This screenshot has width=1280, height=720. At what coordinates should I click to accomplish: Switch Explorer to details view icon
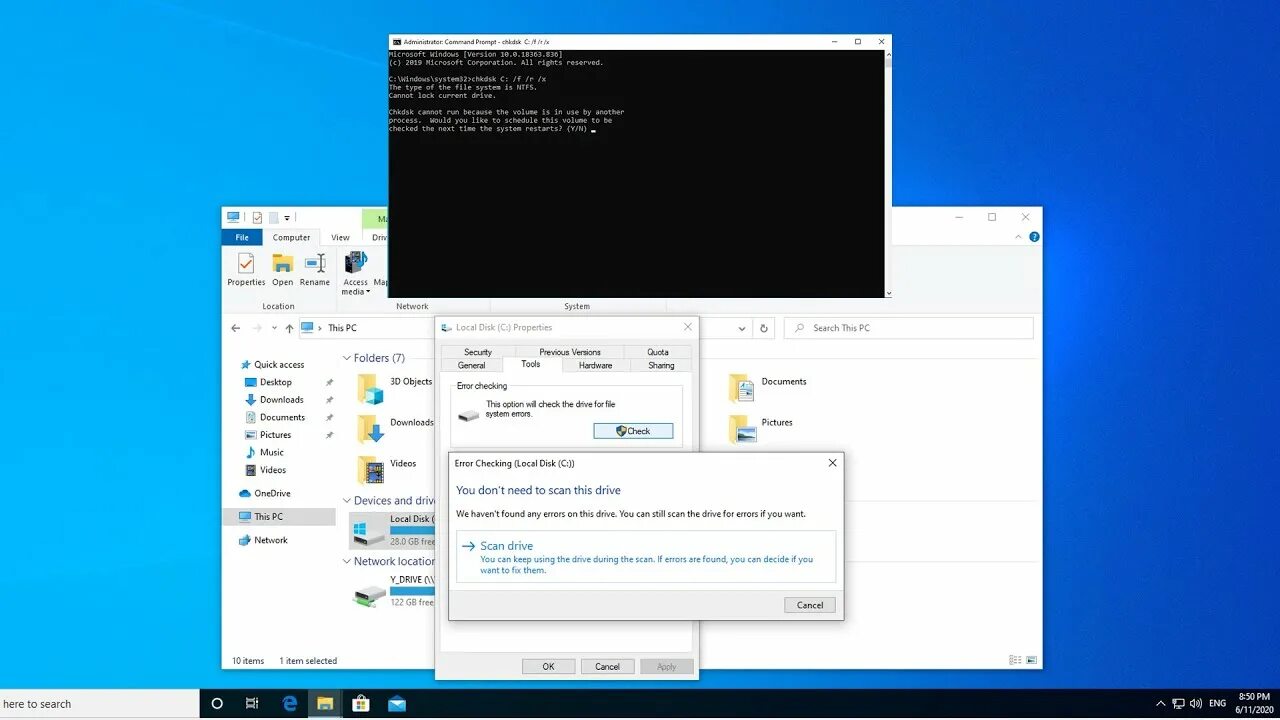coord(1015,660)
